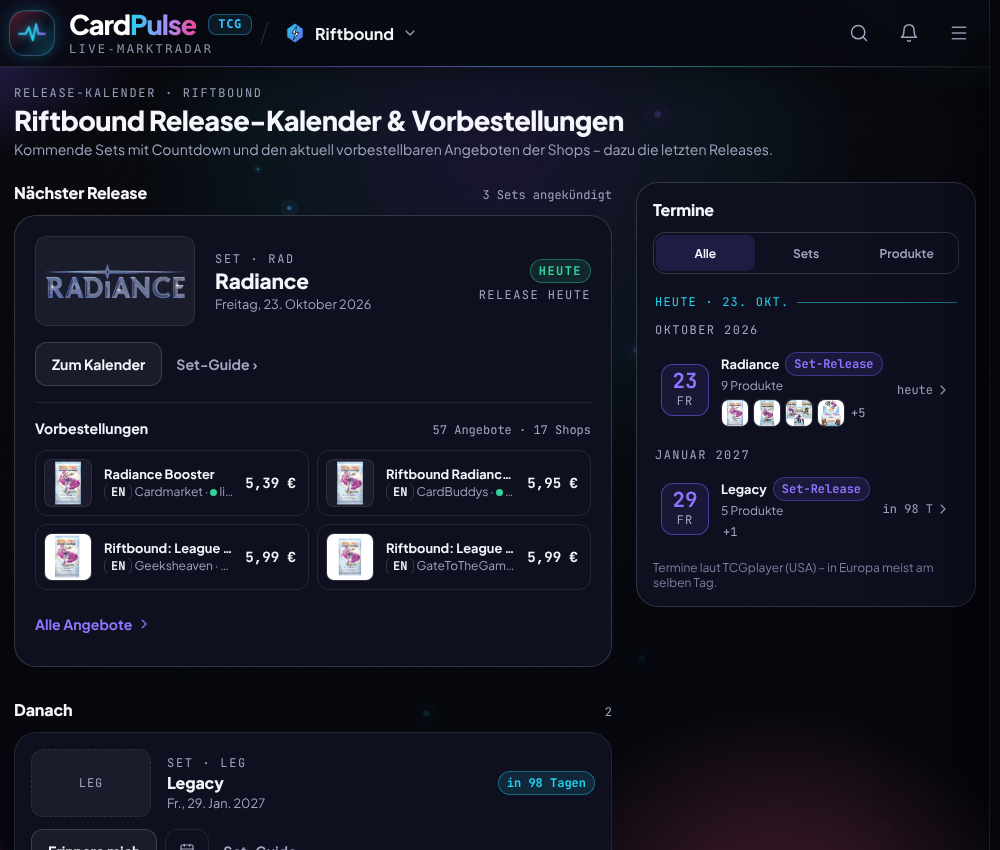Click the HEUTE · 23. OKT. marker
Screen dimensions: 1000x850
pyautogui.click(x=721, y=302)
